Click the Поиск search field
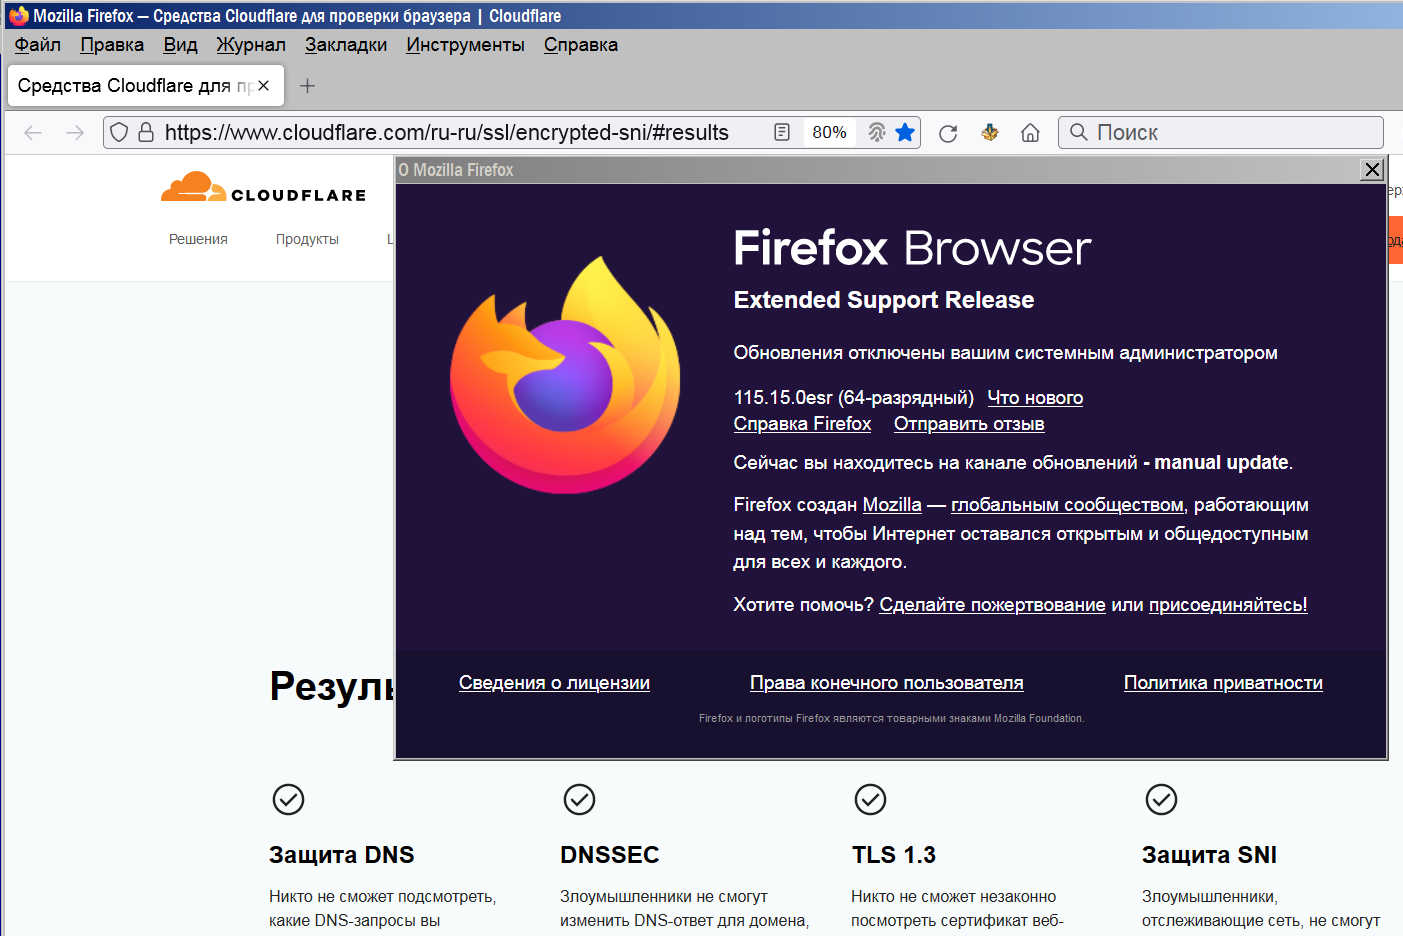Viewport: 1403px width, 936px height. pos(1220,132)
